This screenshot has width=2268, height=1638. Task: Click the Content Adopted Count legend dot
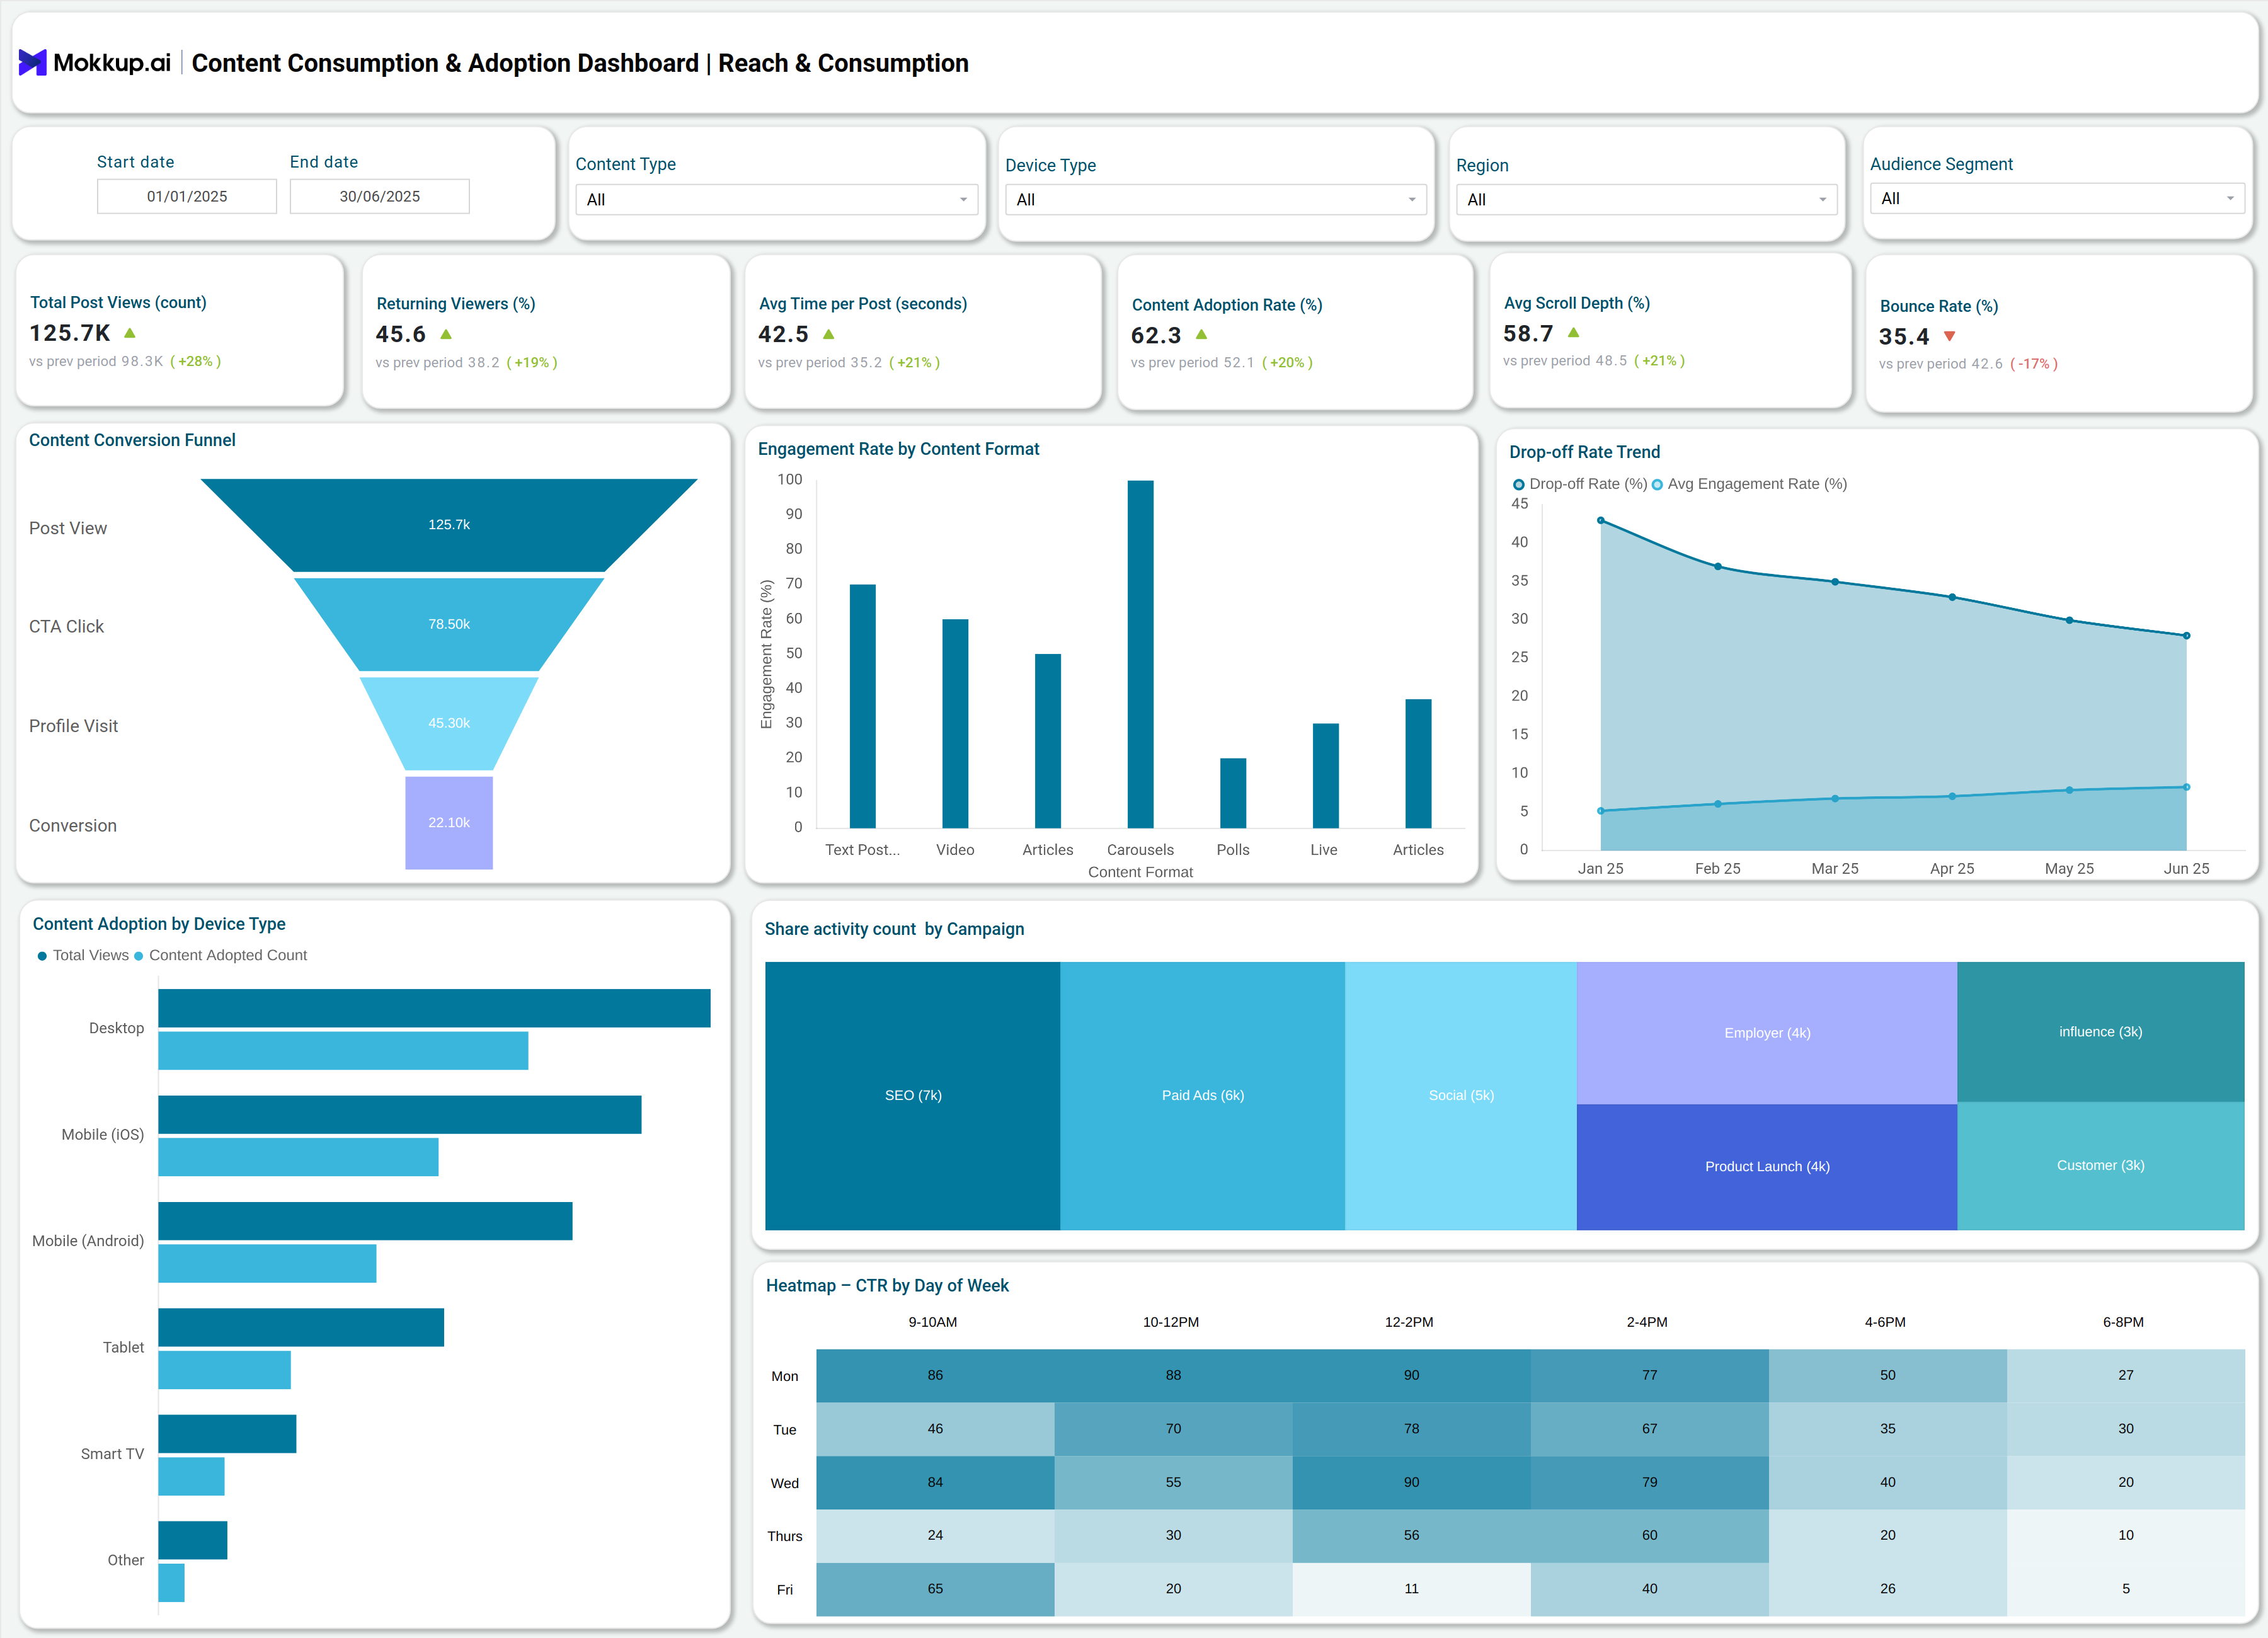[138, 956]
